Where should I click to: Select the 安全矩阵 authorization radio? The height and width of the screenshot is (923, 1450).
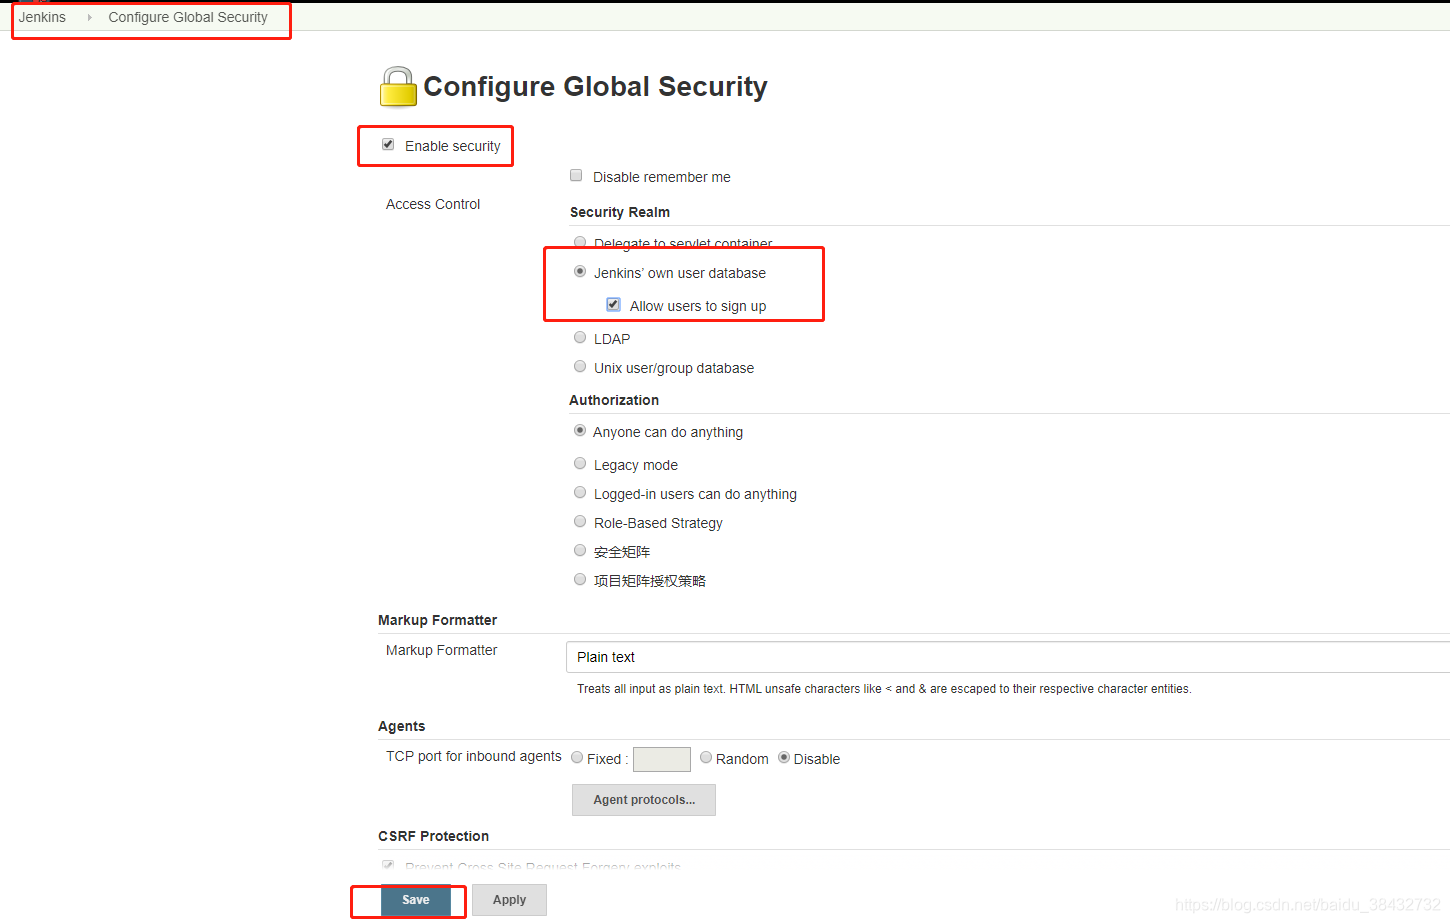580,551
